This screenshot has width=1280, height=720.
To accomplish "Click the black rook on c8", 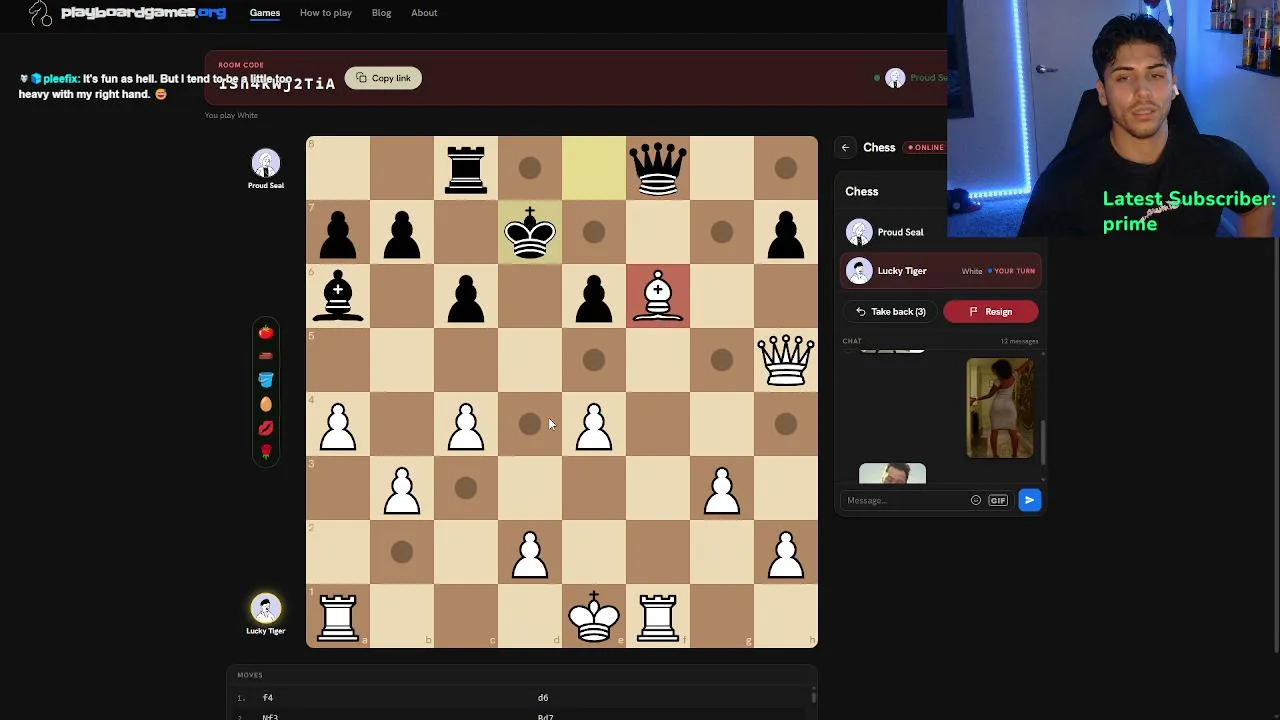I will (x=466, y=168).
